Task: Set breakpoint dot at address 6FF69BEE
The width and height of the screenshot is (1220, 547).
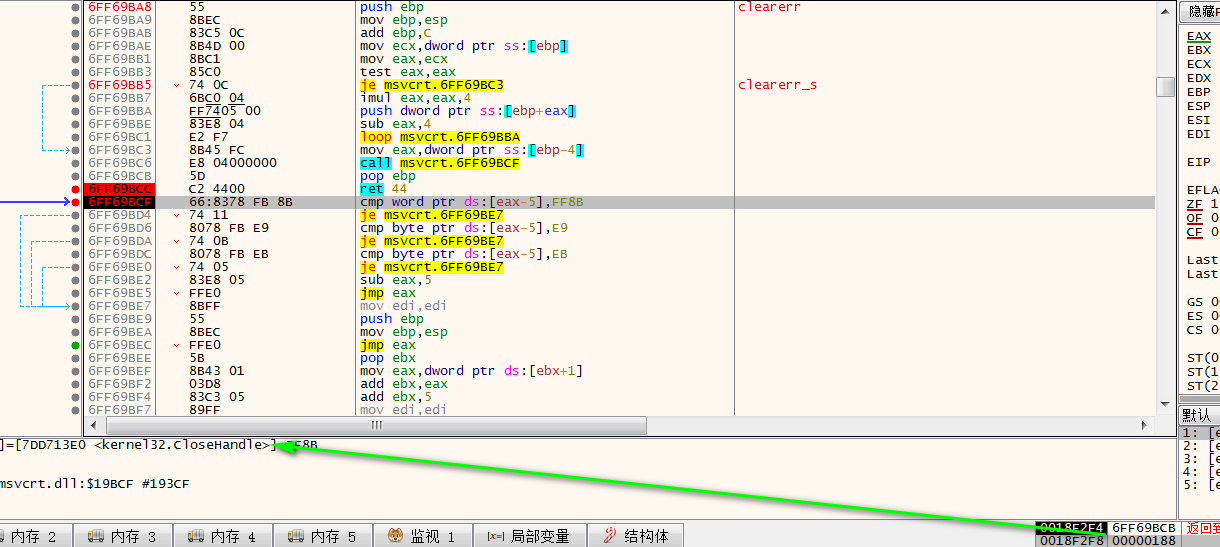Action: [x=76, y=358]
